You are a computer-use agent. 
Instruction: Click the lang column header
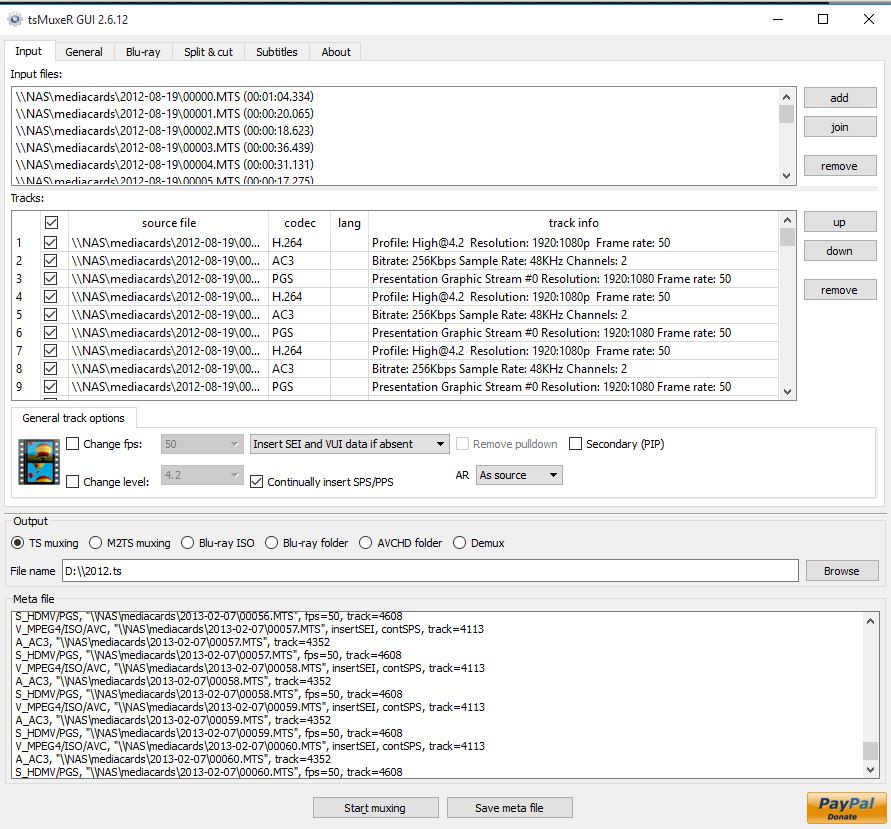click(349, 223)
